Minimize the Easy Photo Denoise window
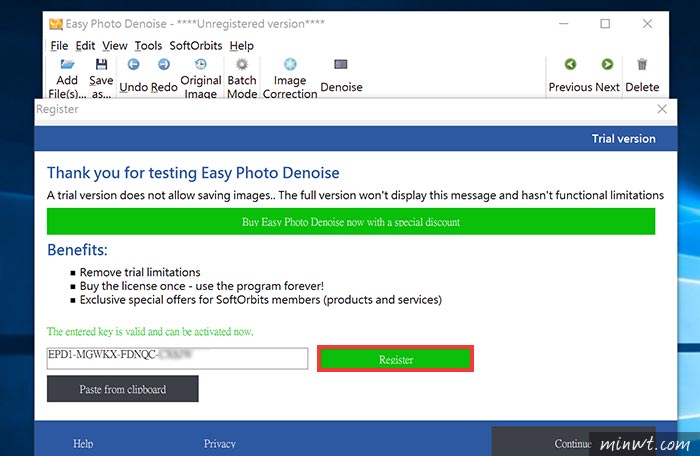This screenshot has height=456, width=700. point(564,24)
